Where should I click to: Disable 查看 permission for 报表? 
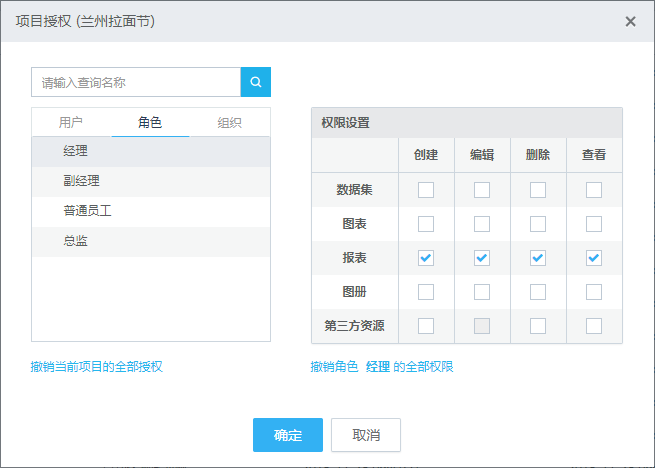(x=594, y=258)
